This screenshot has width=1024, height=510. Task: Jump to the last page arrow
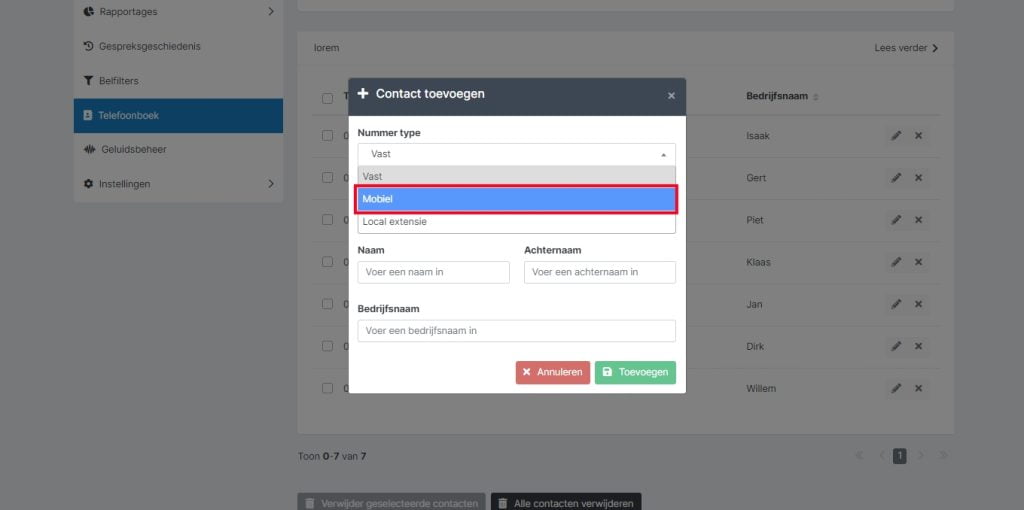[943, 456]
